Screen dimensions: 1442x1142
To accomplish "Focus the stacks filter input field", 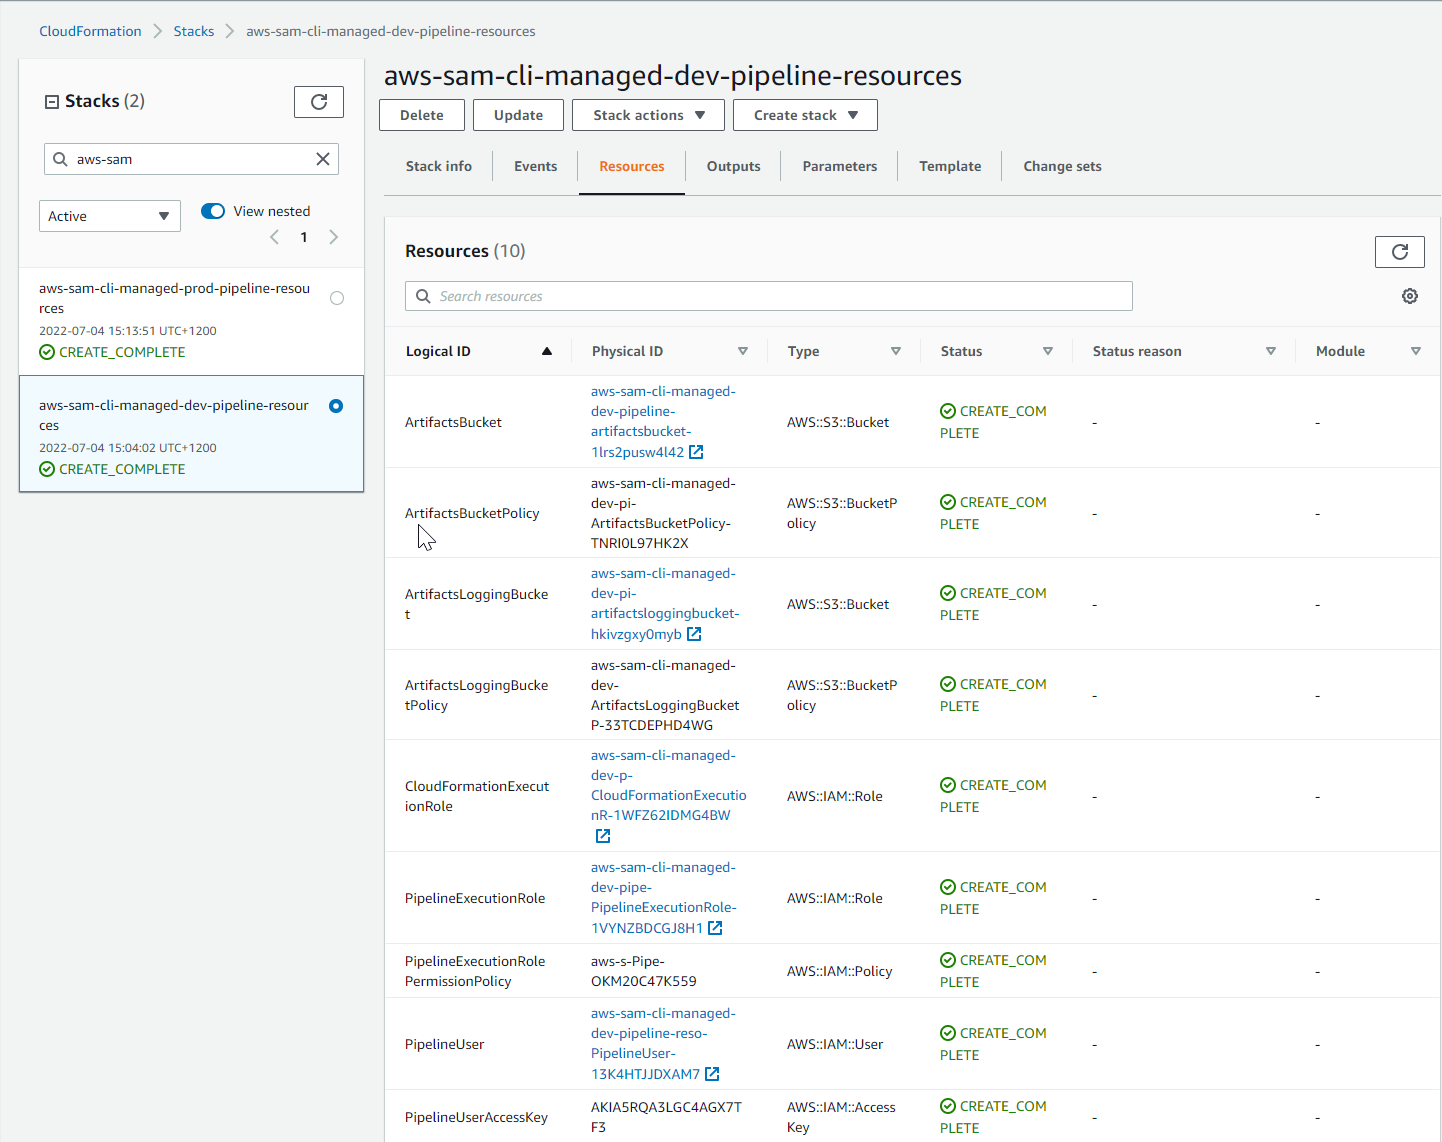I will [191, 159].
